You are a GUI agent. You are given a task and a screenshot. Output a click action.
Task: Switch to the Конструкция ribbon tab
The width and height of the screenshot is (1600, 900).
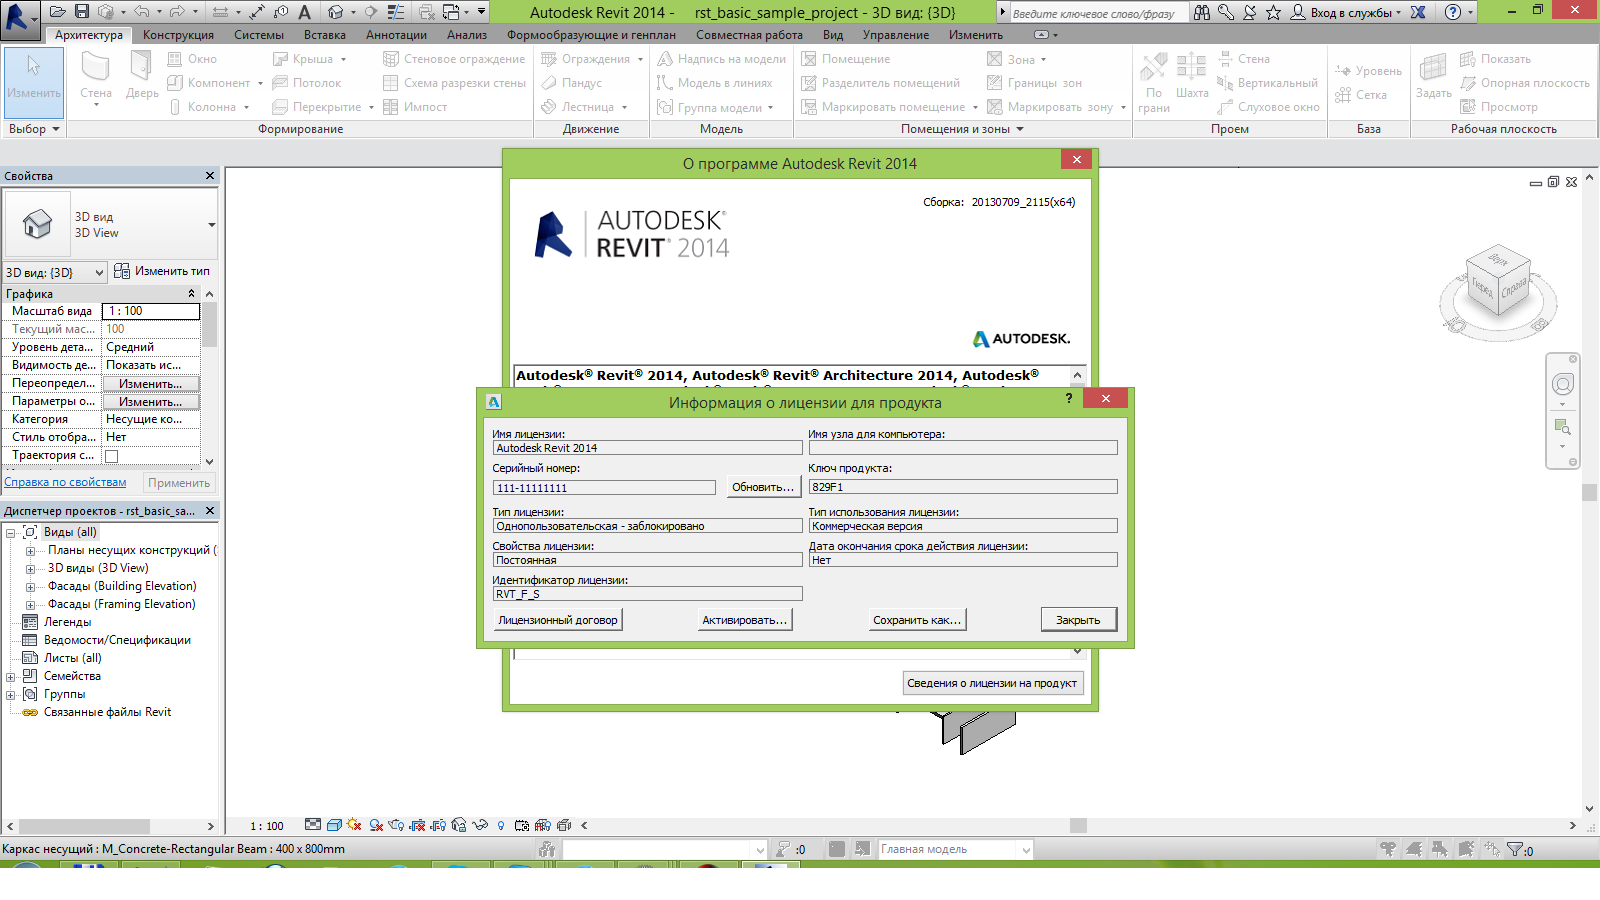178,35
